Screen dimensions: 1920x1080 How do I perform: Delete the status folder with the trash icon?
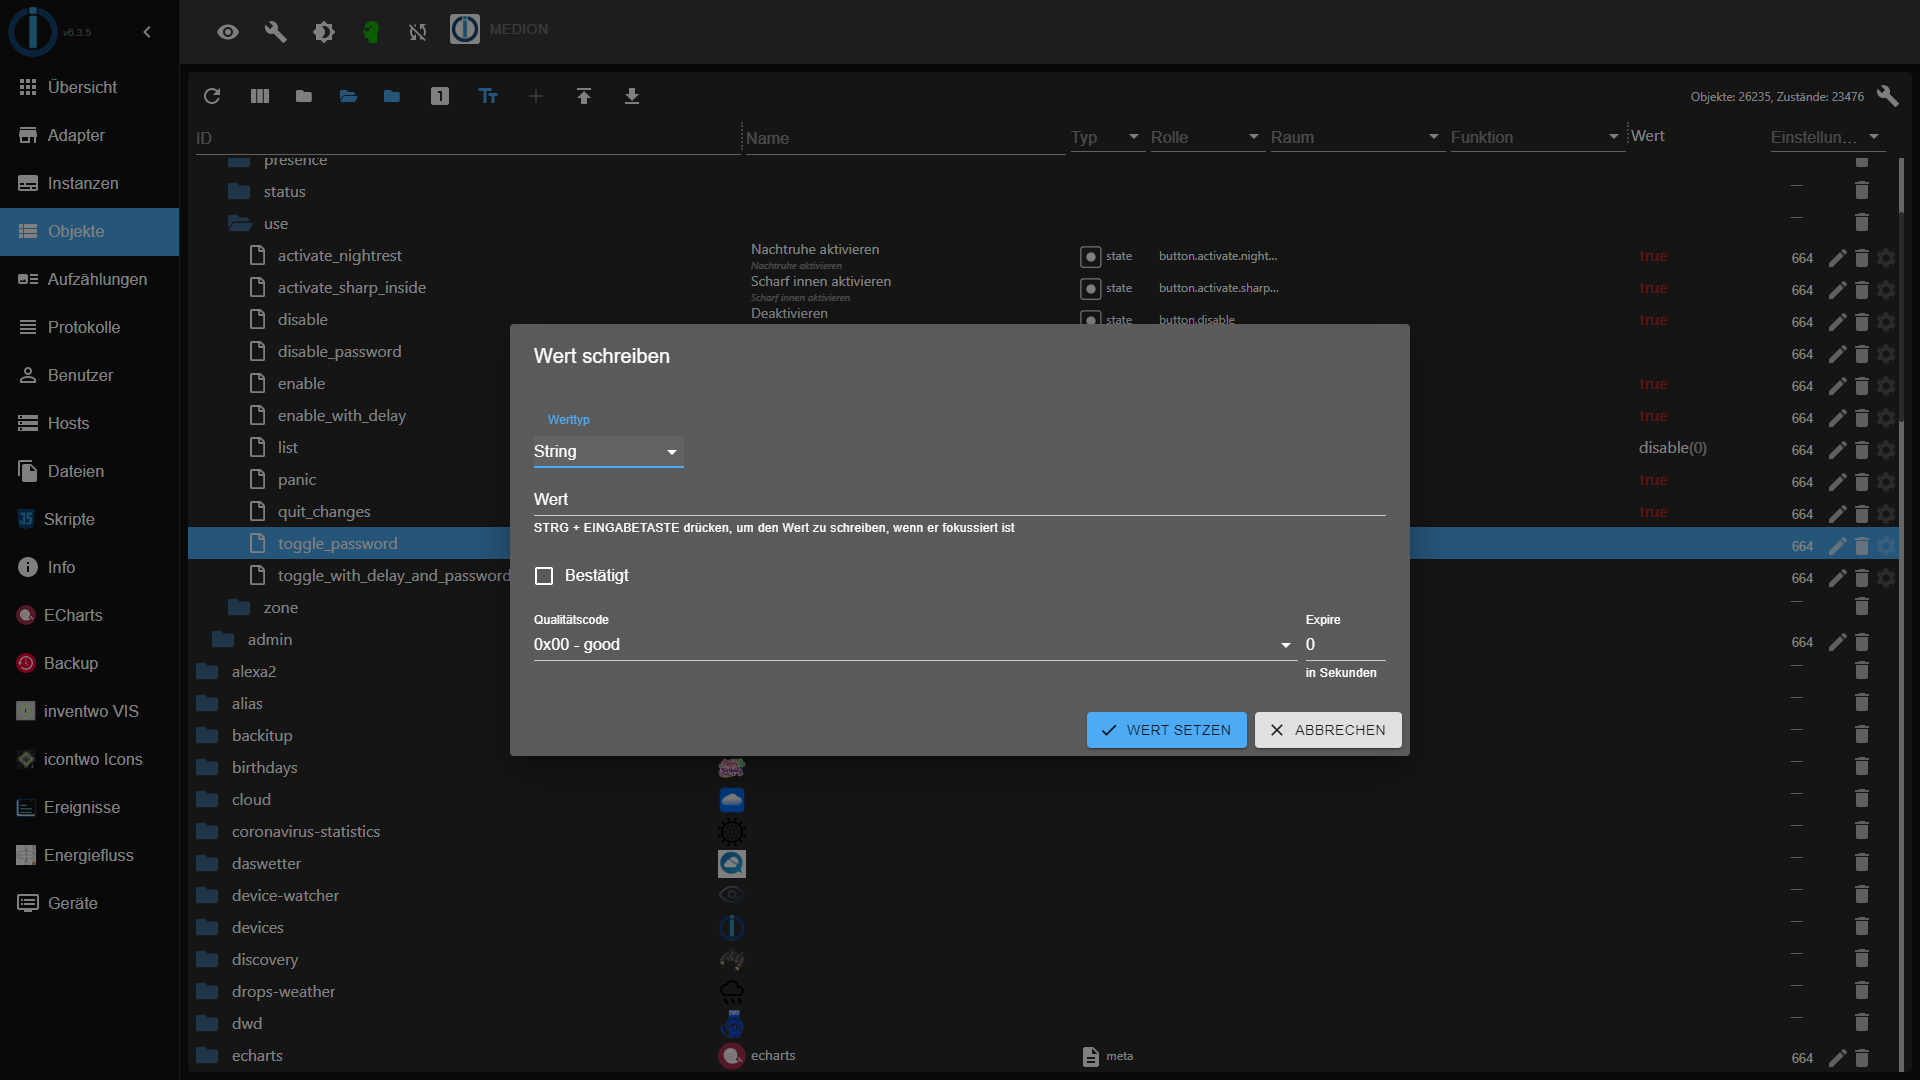(x=1862, y=190)
